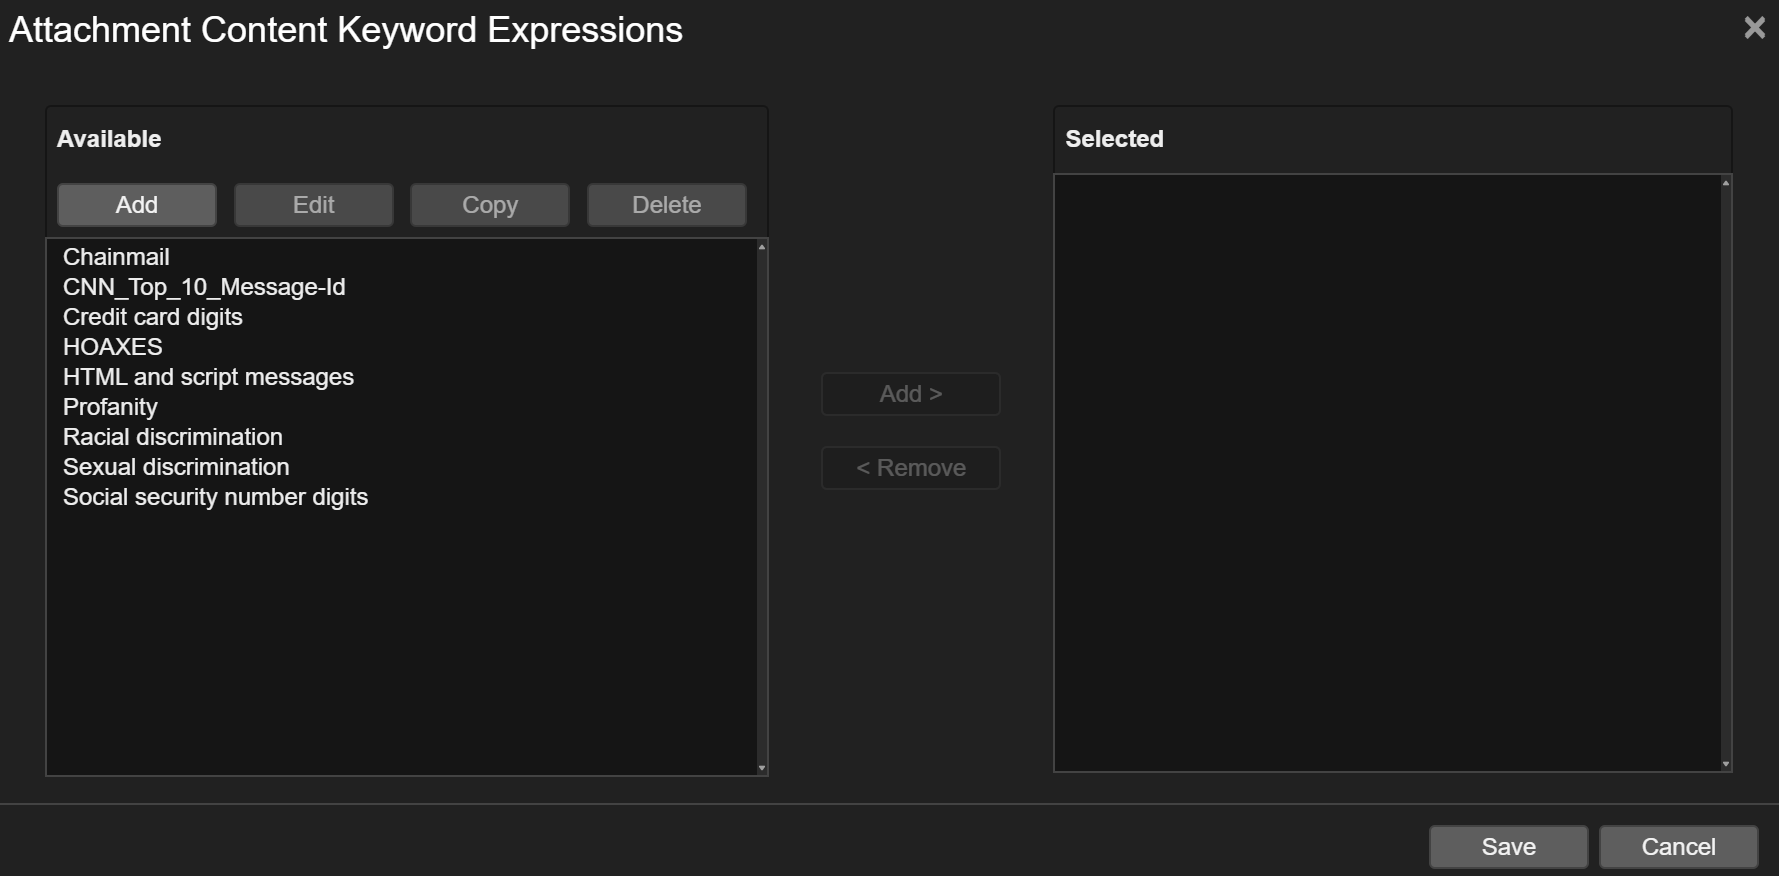Viewport: 1779px width, 876px height.
Task: Select Chainmail in the Available list
Action: pos(116,257)
